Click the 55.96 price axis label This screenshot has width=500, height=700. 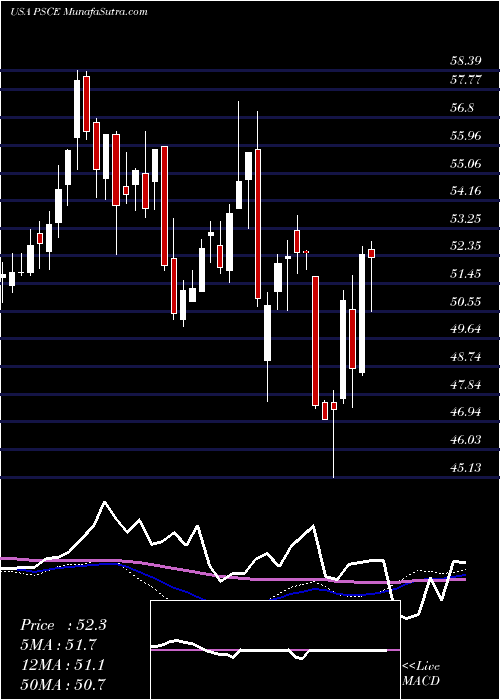pos(466,136)
